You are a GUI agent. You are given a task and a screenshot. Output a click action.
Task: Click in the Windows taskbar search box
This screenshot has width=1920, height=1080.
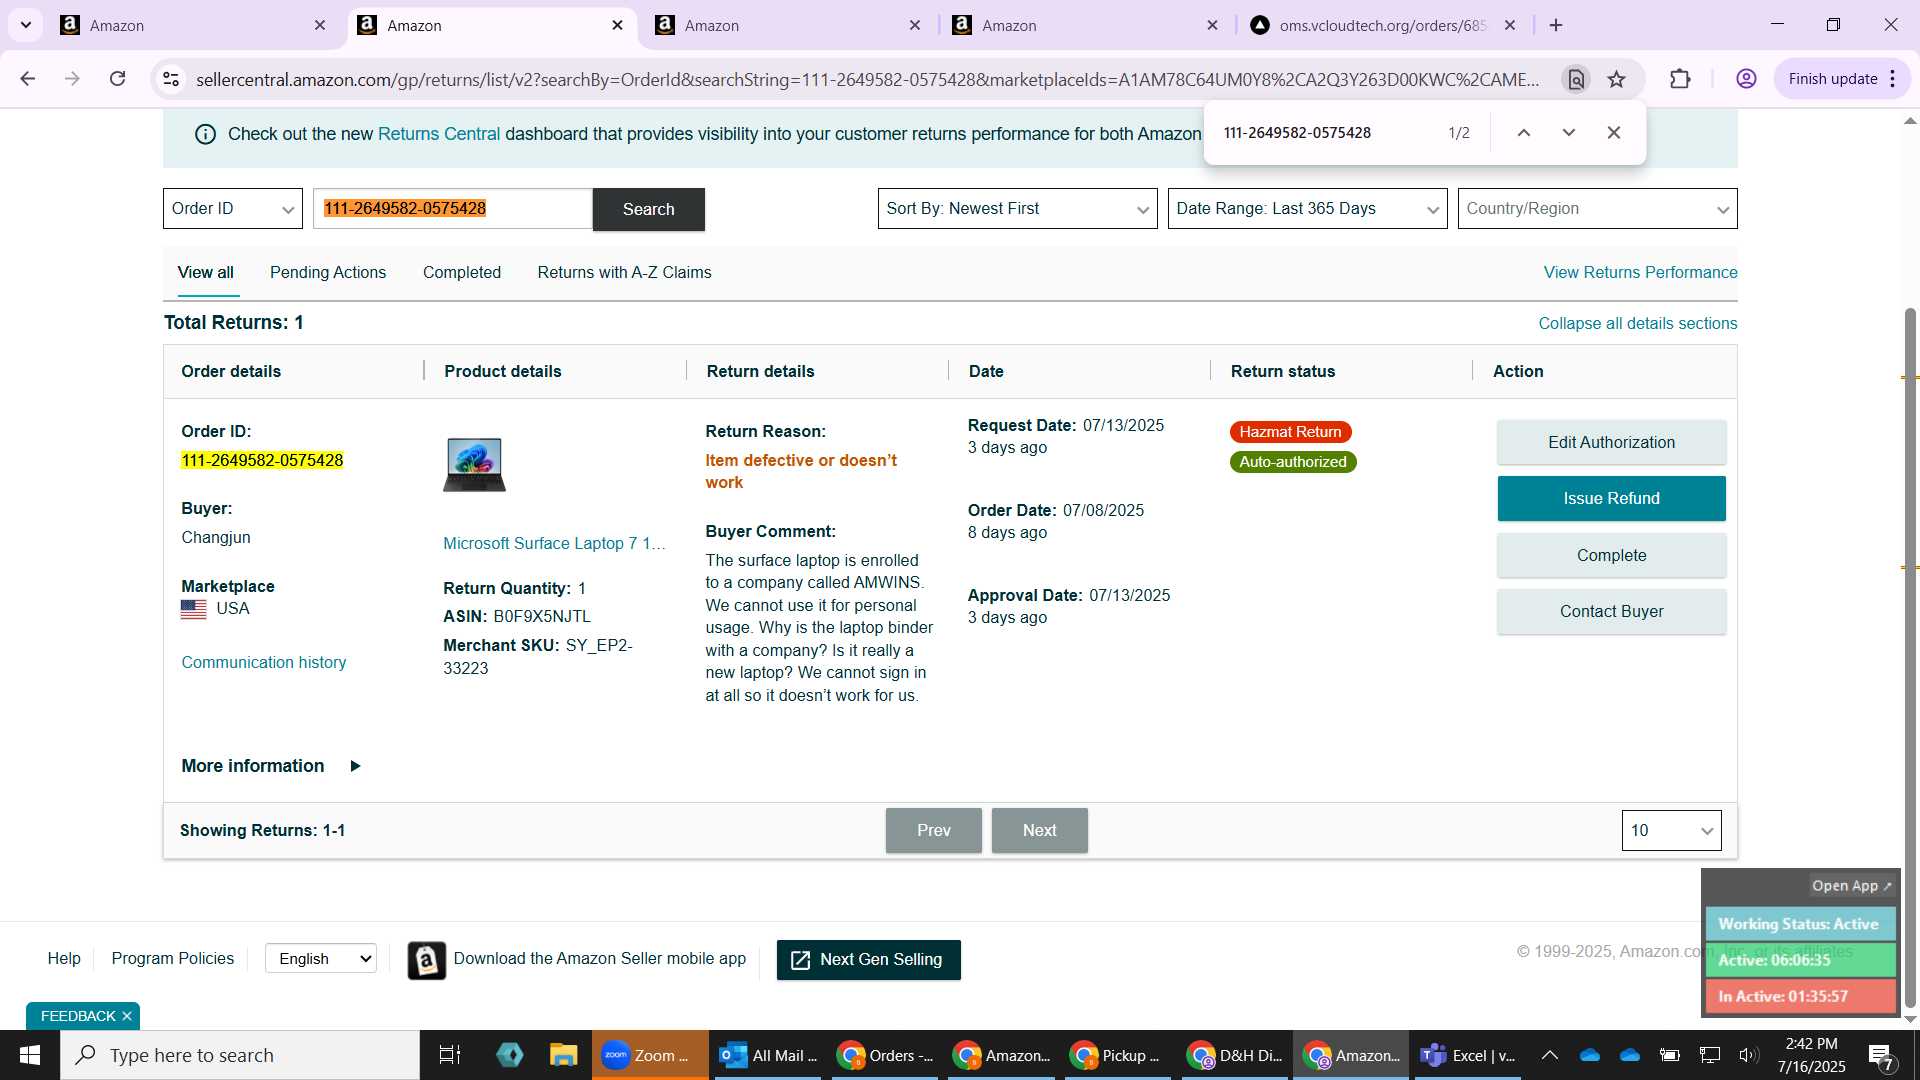click(240, 1055)
